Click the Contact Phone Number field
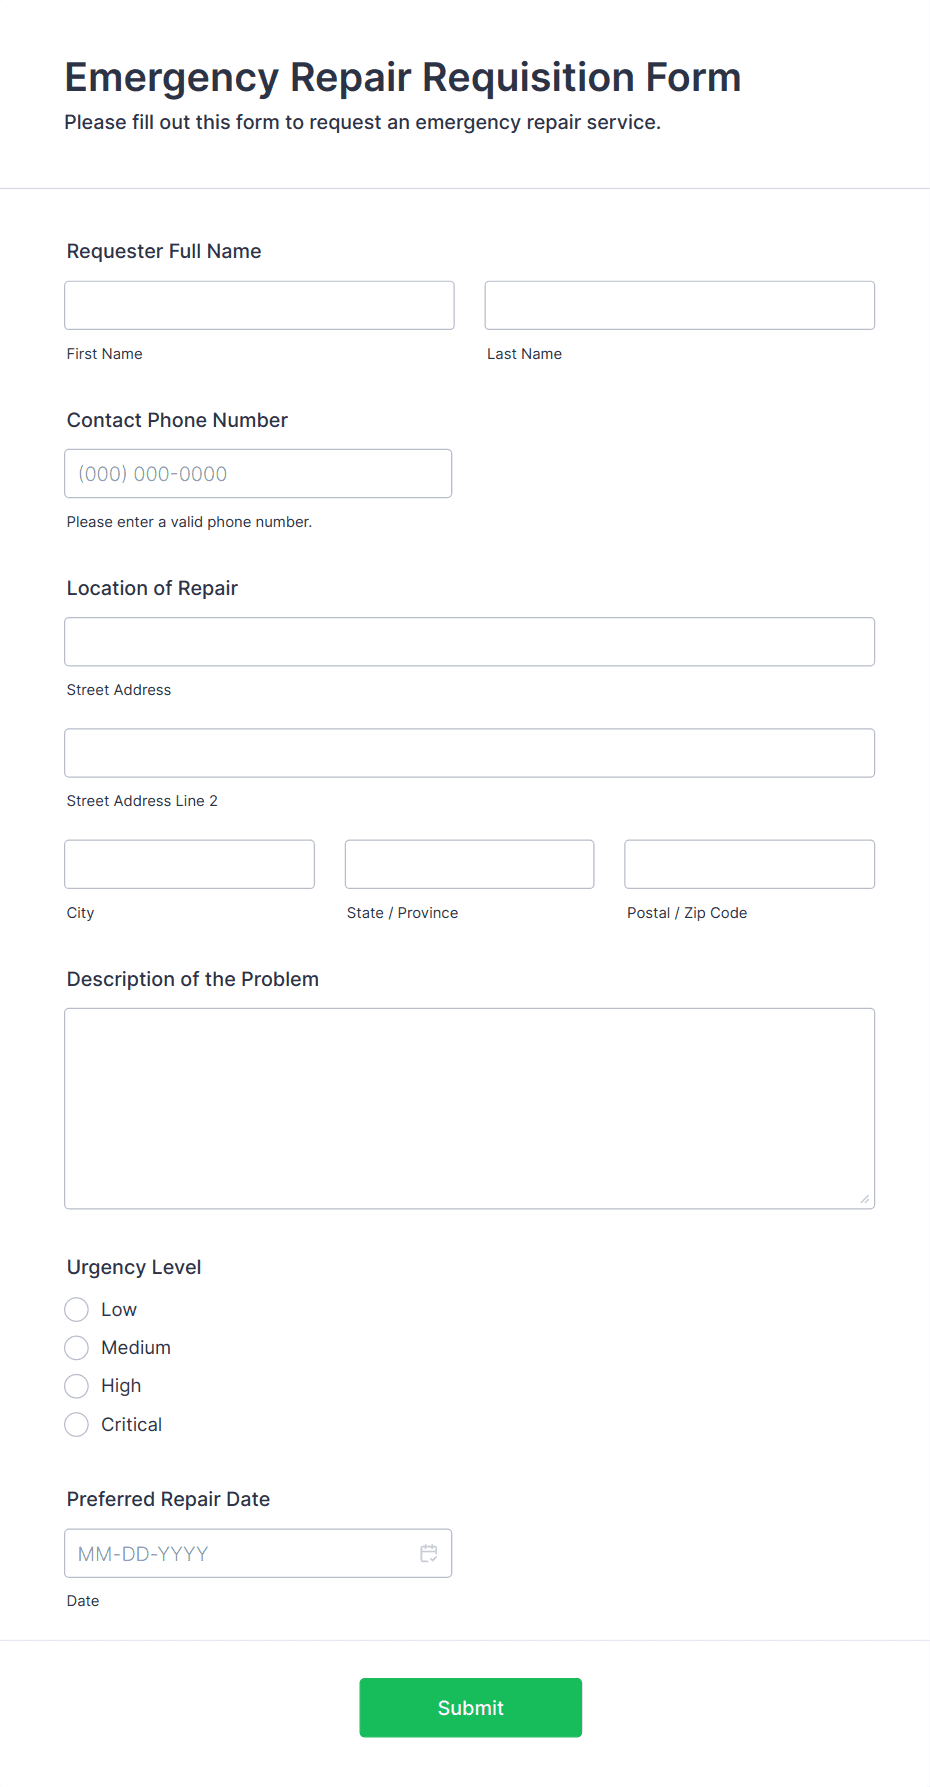The height and width of the screenshot is (1787, 930). tap(258, 473)
